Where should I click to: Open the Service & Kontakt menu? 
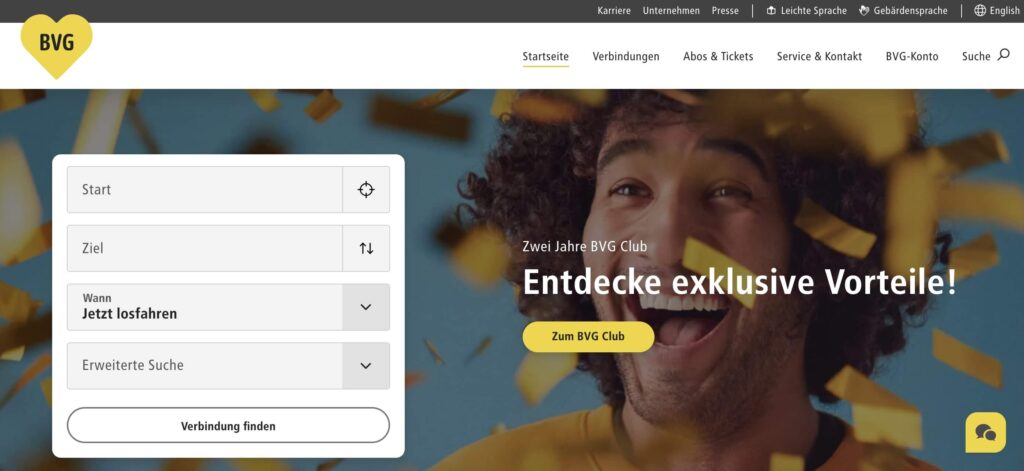819,56
